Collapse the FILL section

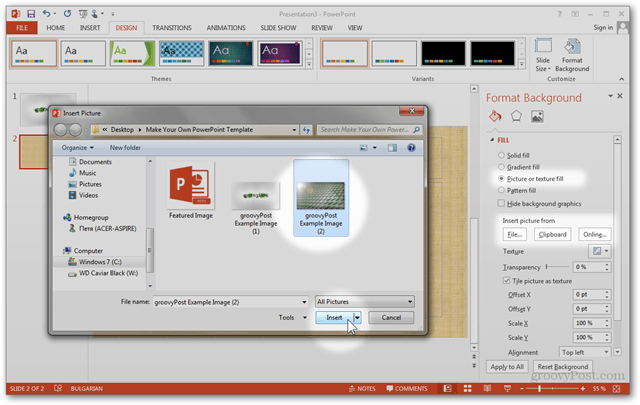point(492,140)
